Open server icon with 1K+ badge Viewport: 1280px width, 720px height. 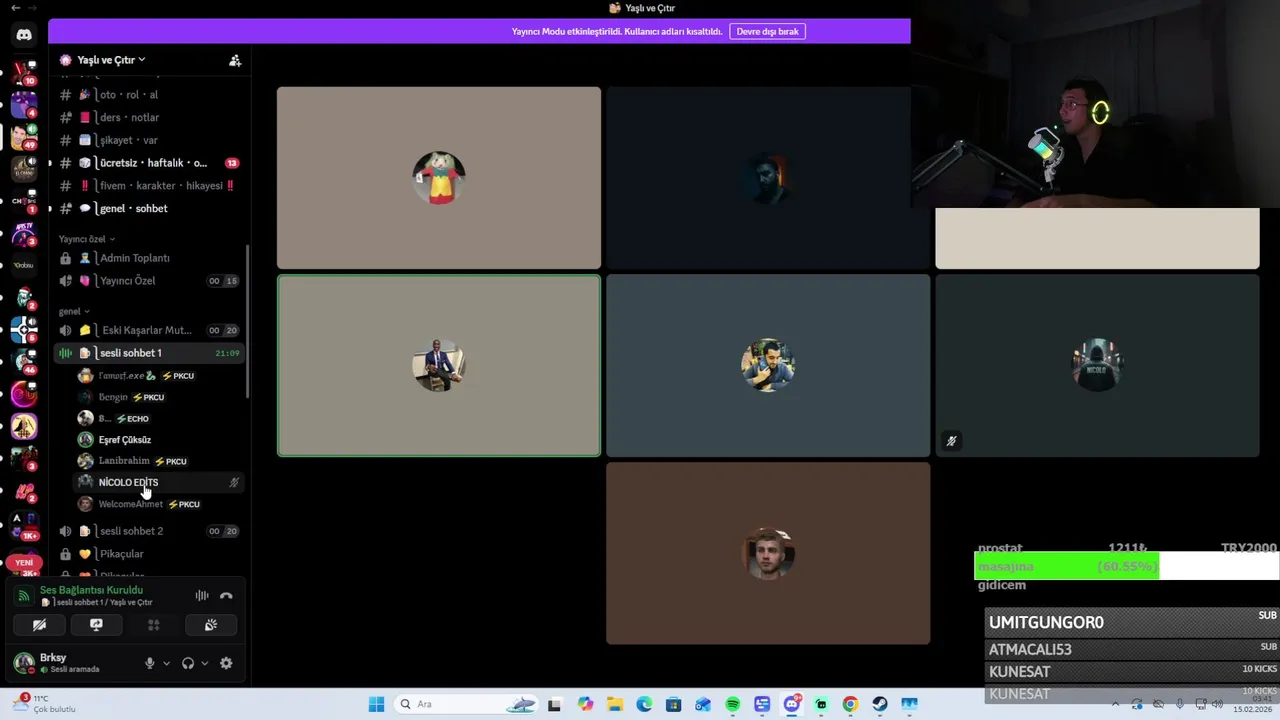tap(24, 525)
